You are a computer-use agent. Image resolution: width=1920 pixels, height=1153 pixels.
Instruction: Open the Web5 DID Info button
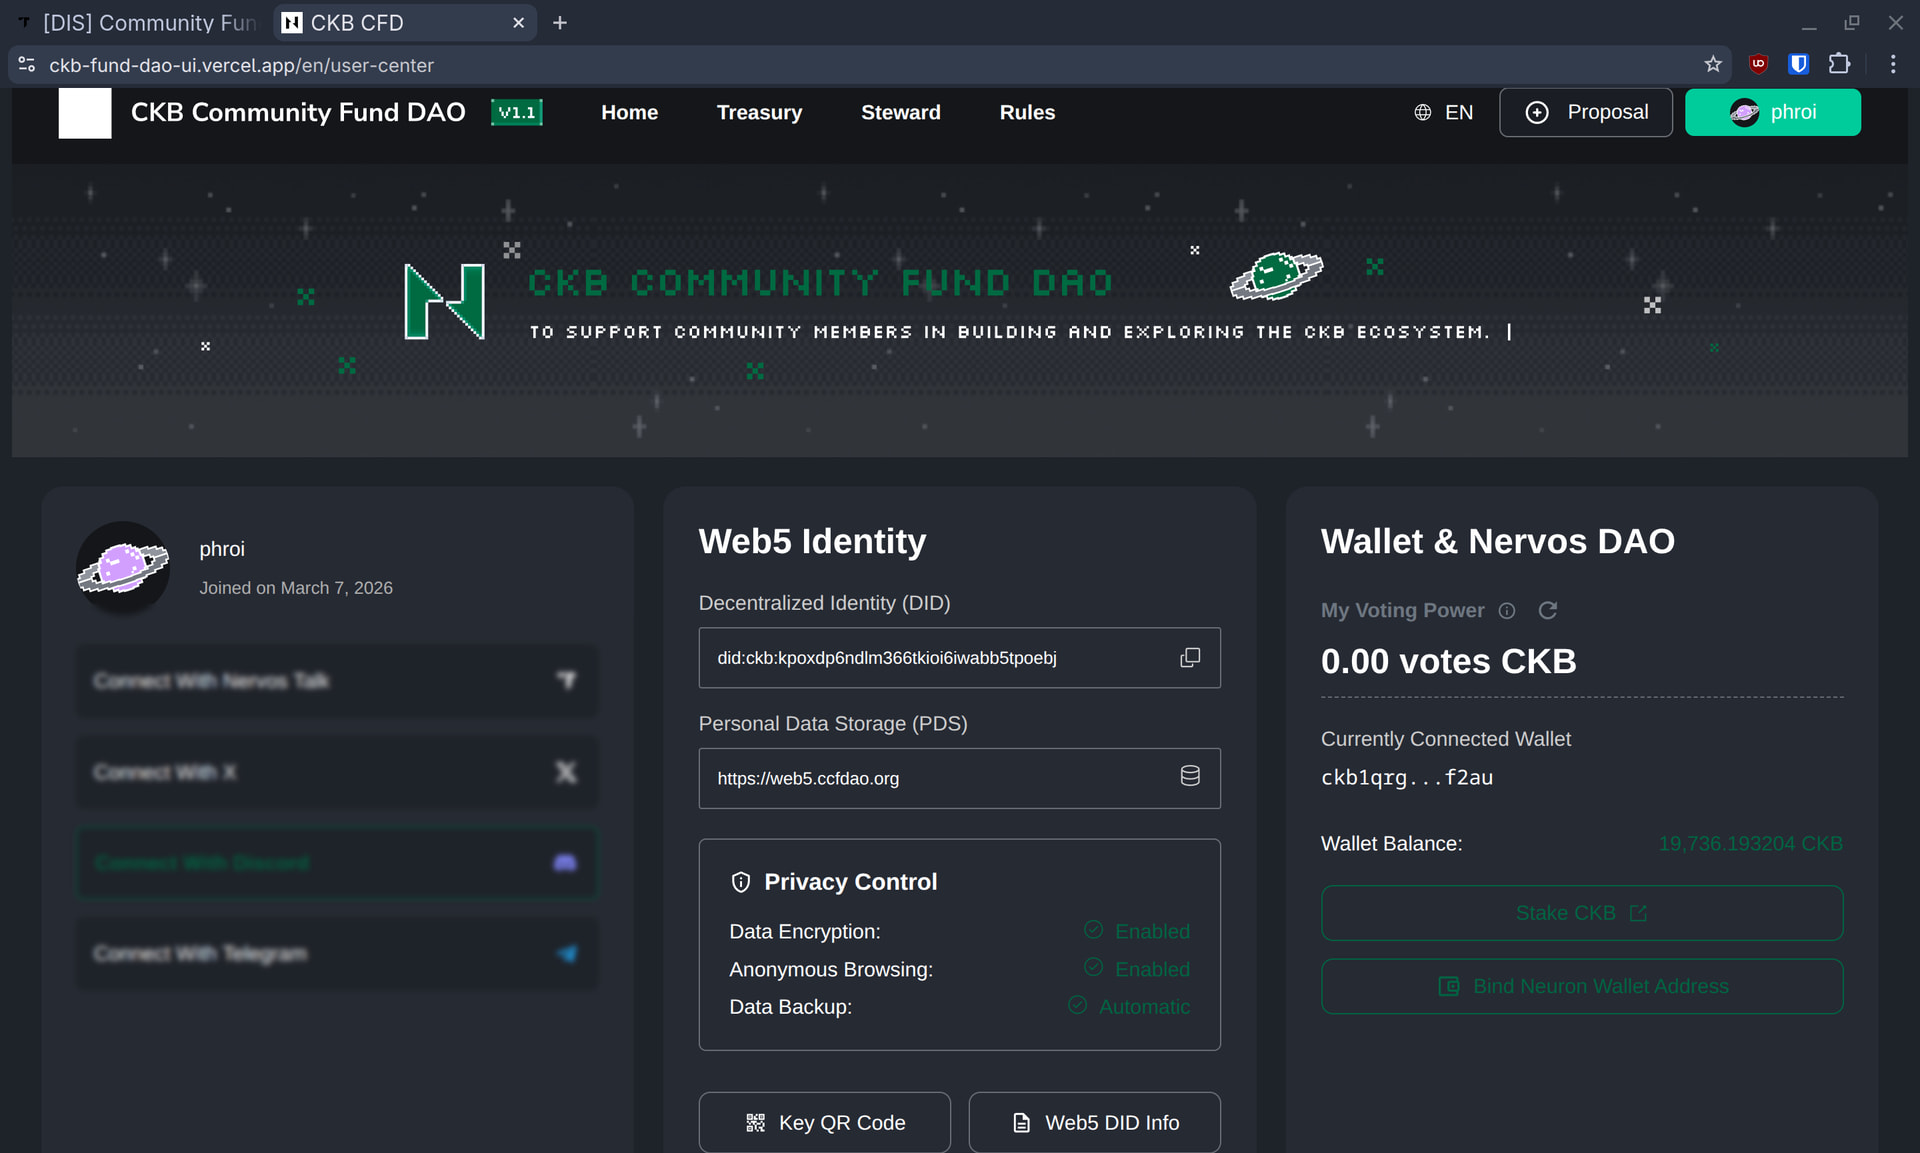click(x=1094, y=1122)
